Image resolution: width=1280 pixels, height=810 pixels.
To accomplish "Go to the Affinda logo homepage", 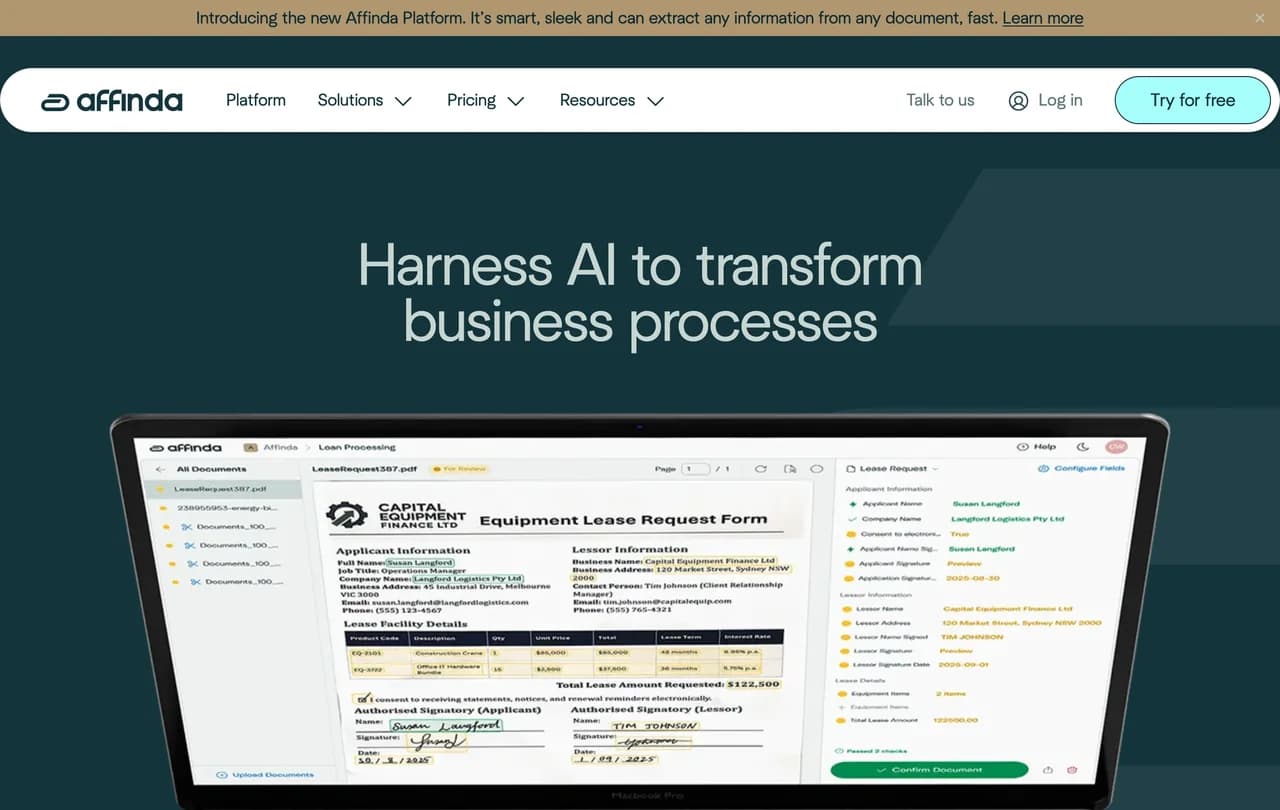I will (112, 100).
